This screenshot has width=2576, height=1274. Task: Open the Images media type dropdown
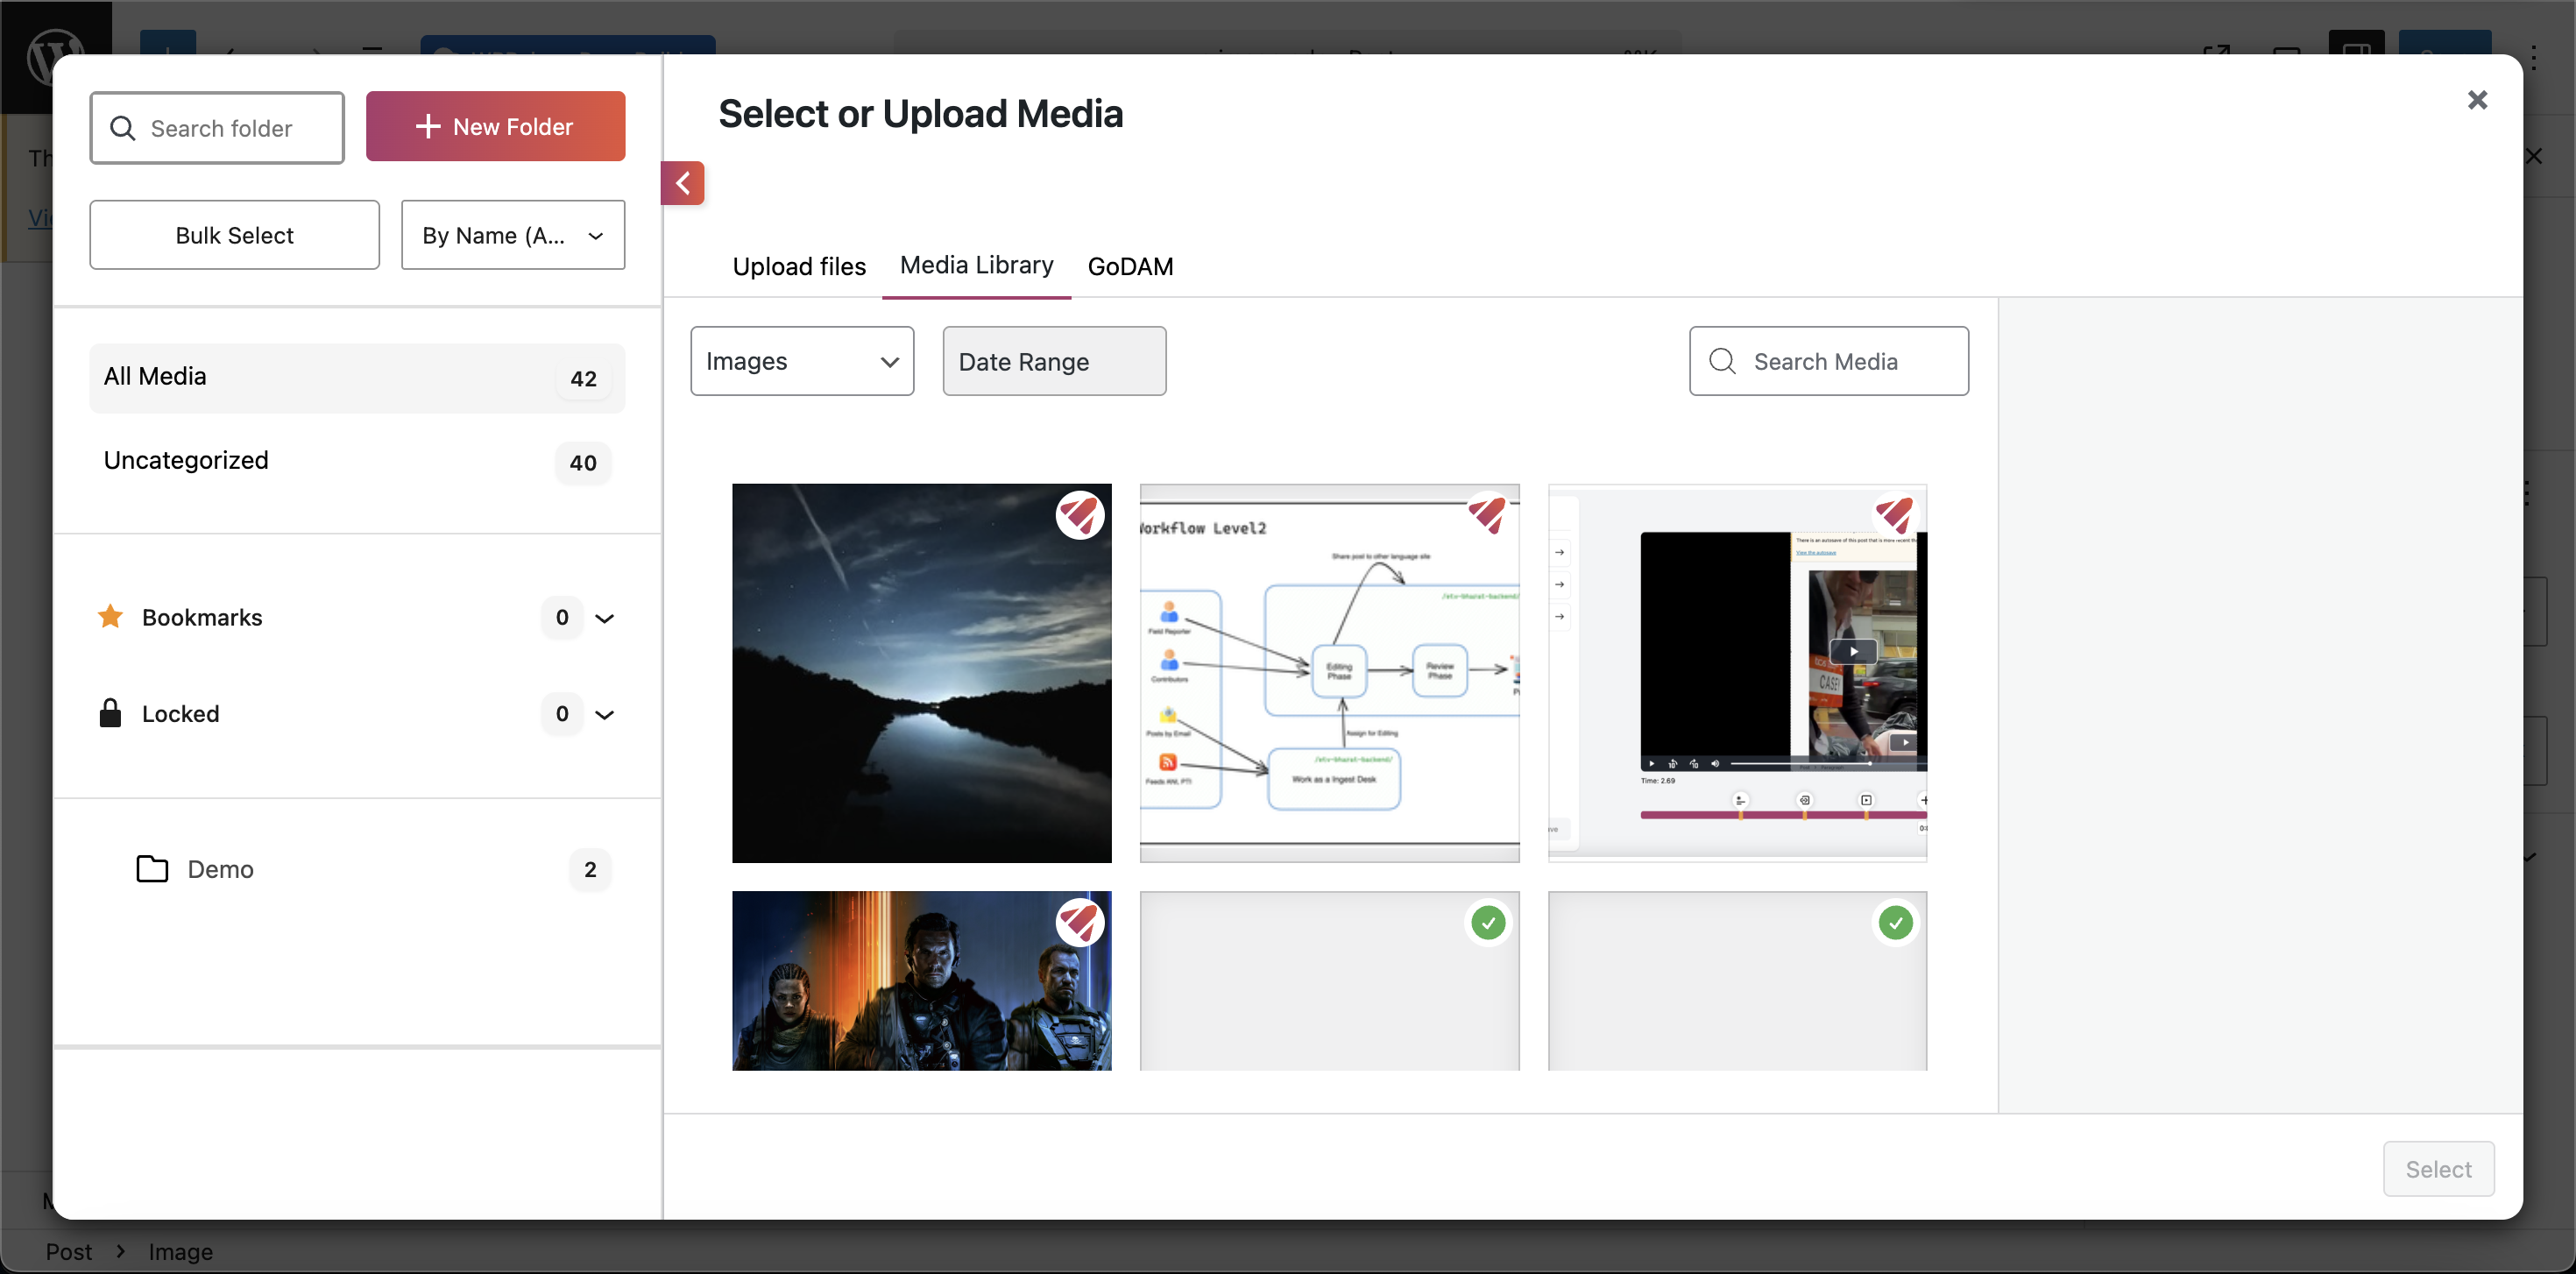(802, 361)
